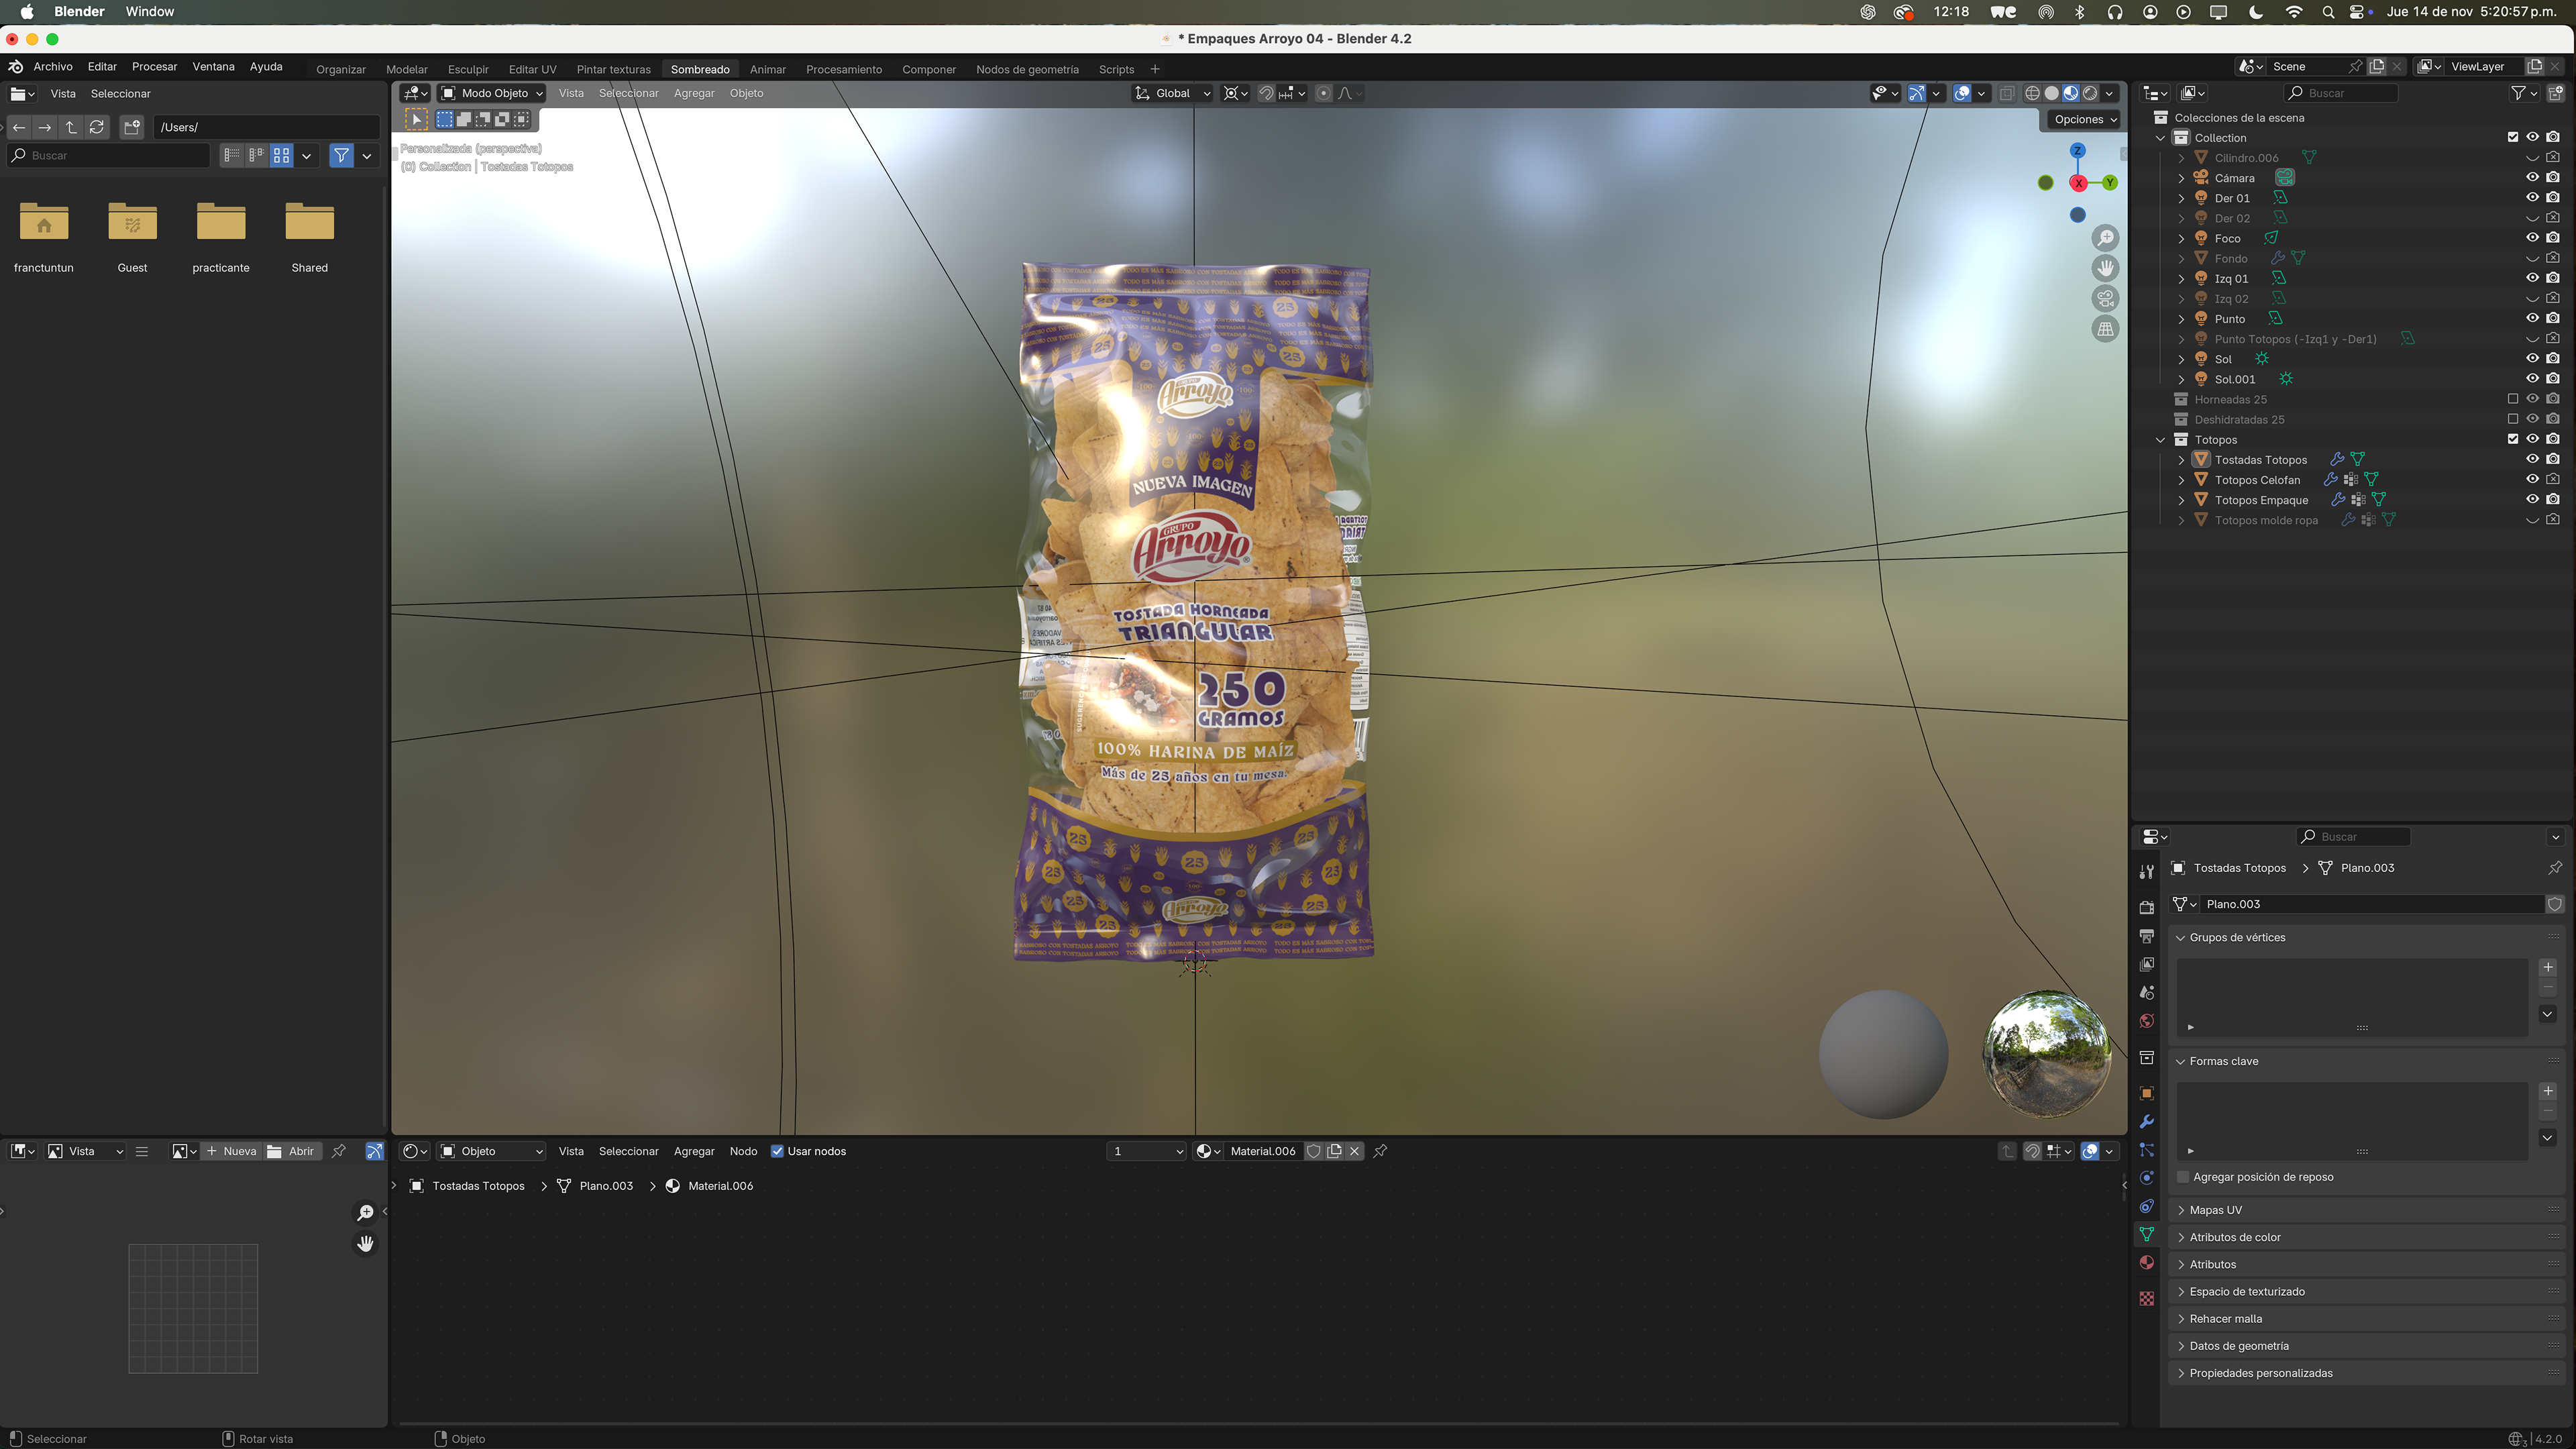Screen dimensions: 2576x1449
Task: Open the Modifiers wrench properties tab
Action: [2146, 1121]
